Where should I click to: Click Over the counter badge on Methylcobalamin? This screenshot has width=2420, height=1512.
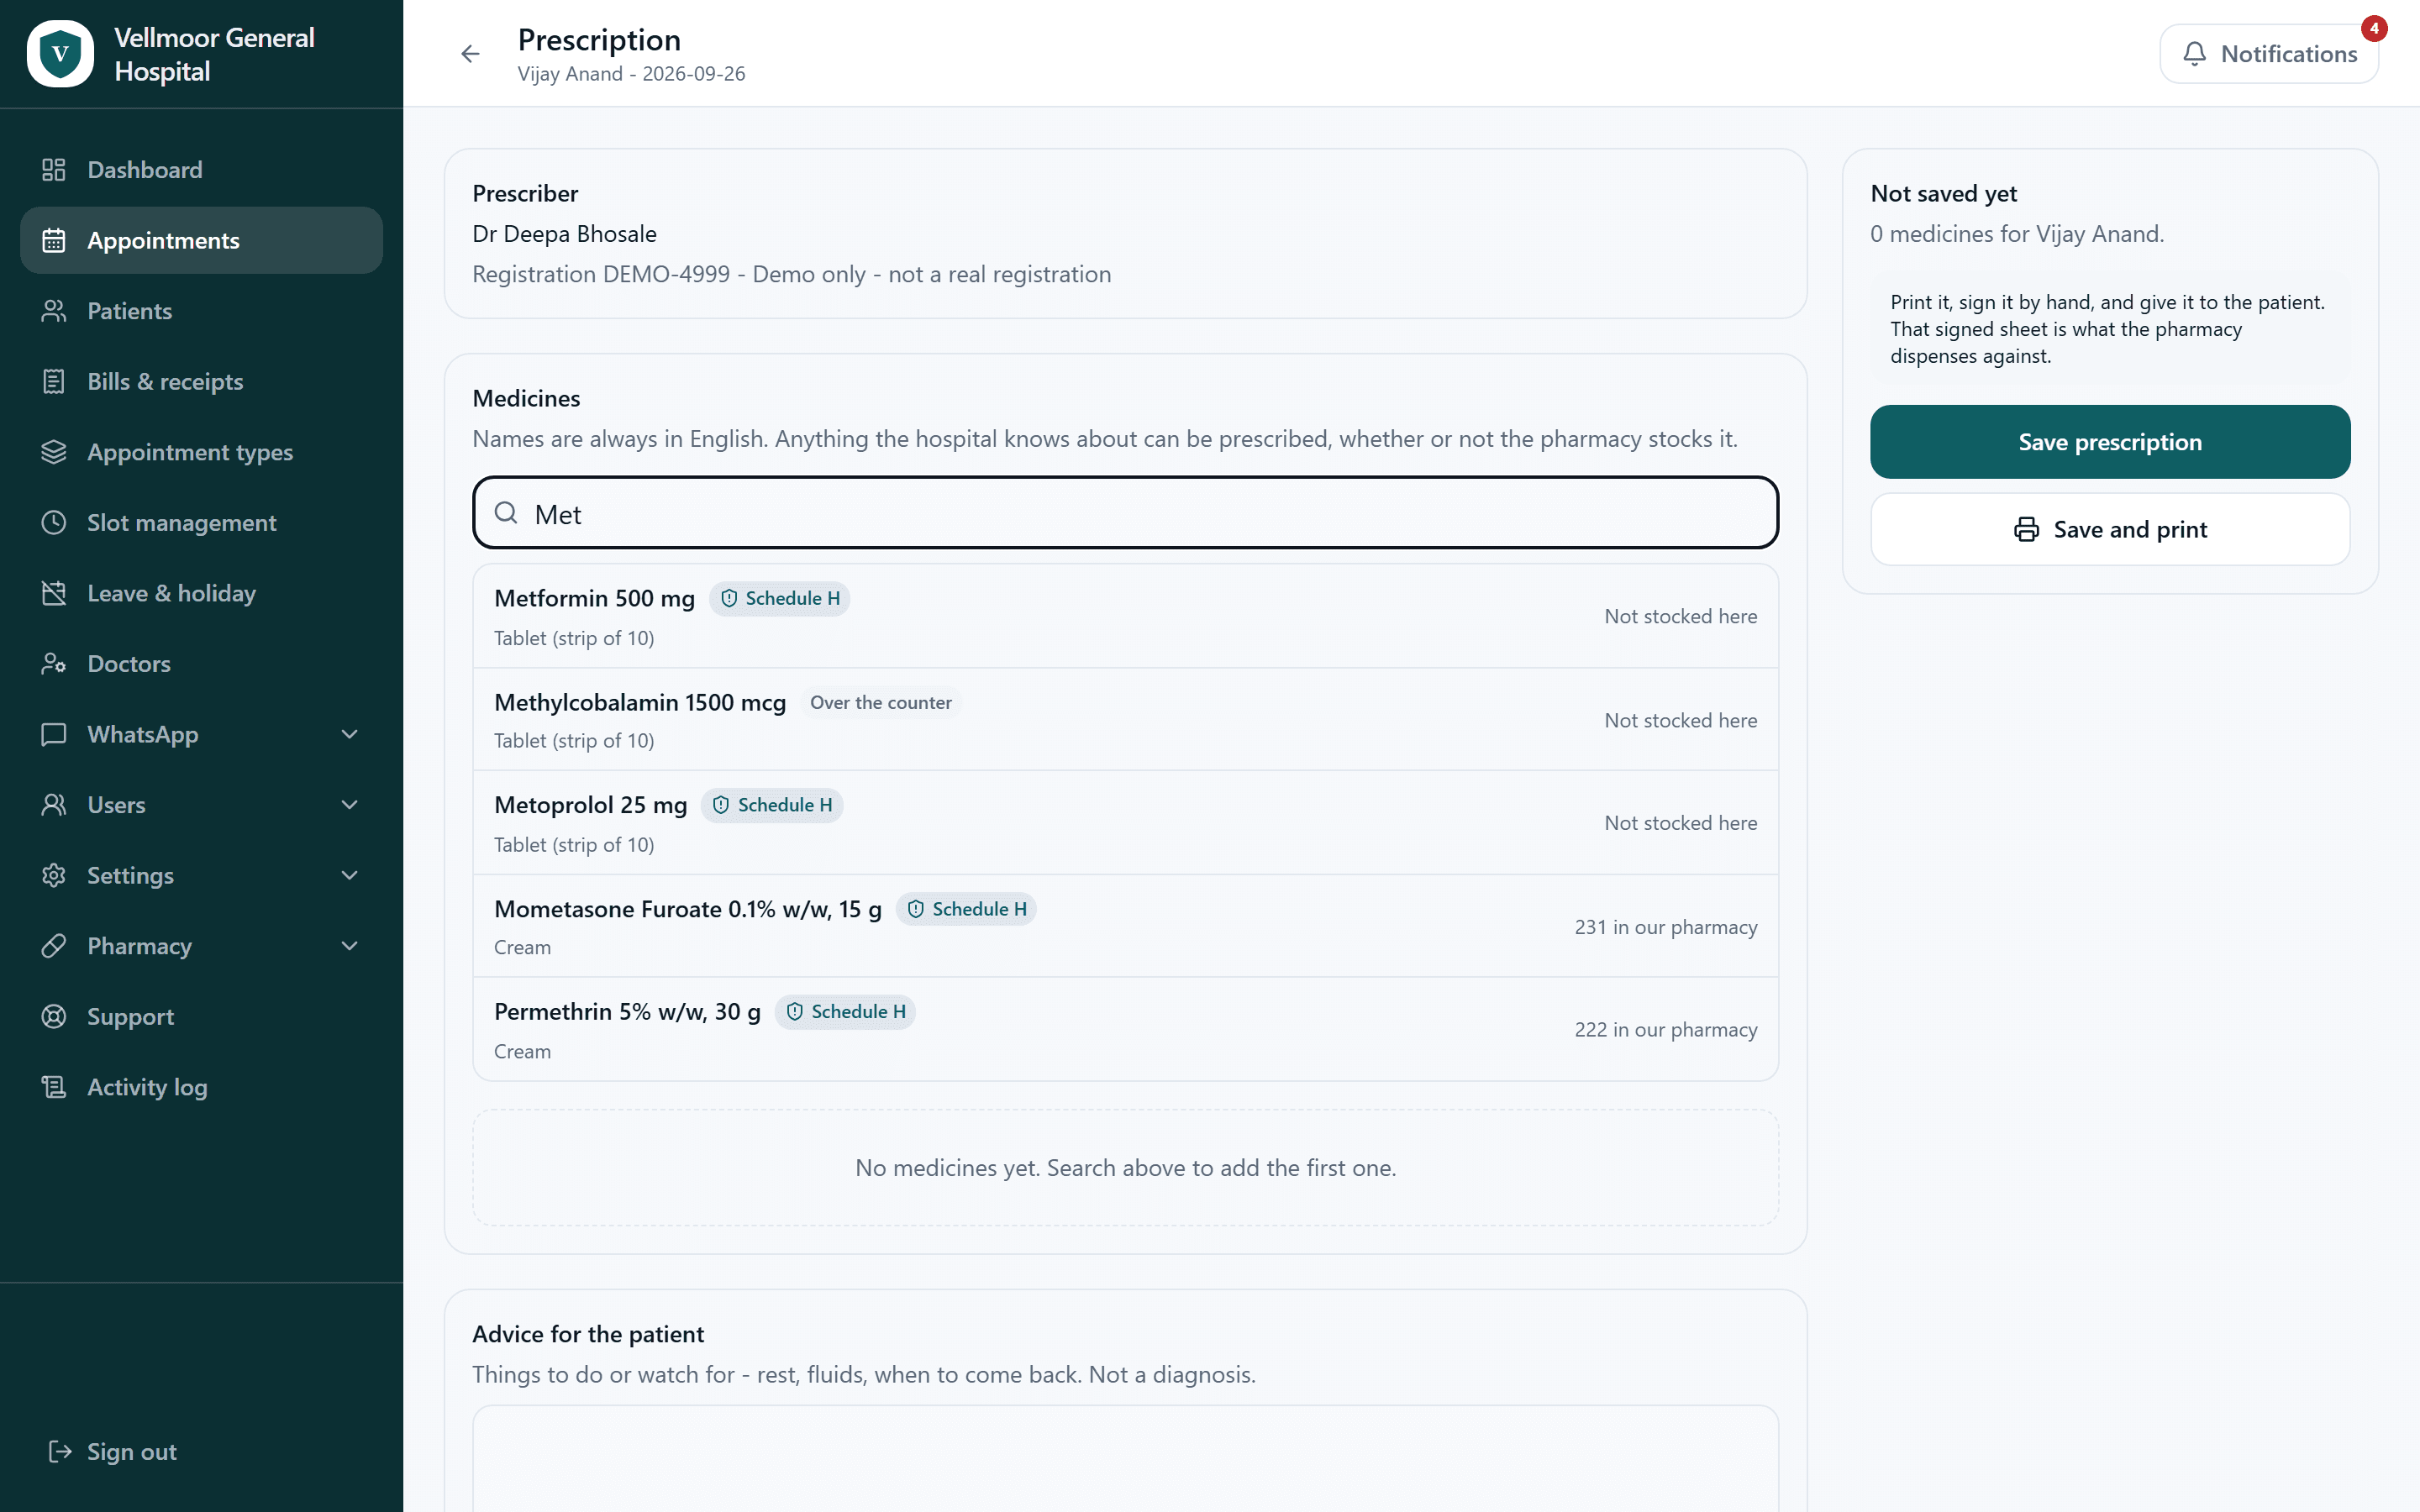pos(880,703)
